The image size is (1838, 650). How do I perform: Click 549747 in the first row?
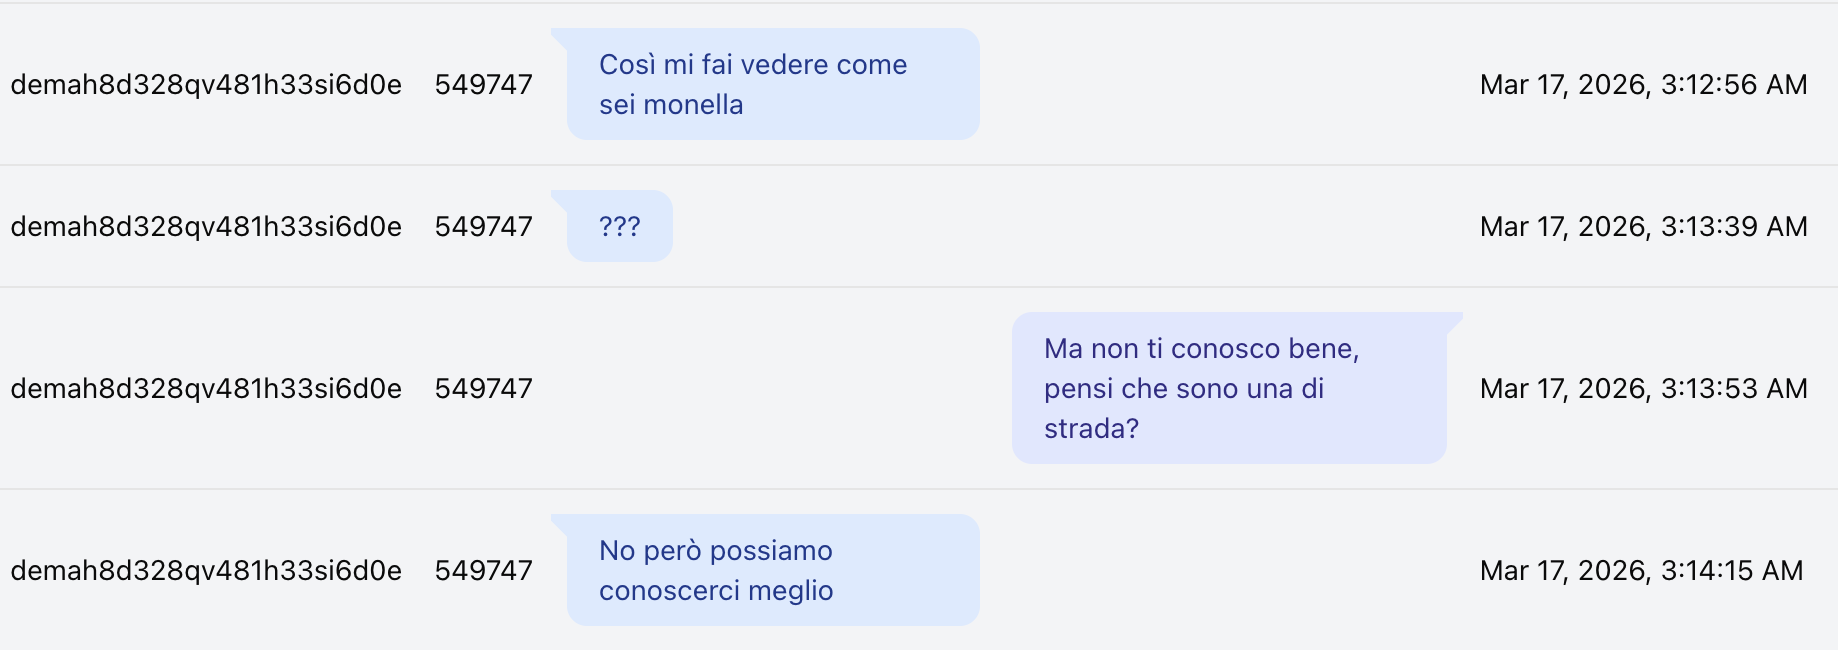tap(483, 85)
